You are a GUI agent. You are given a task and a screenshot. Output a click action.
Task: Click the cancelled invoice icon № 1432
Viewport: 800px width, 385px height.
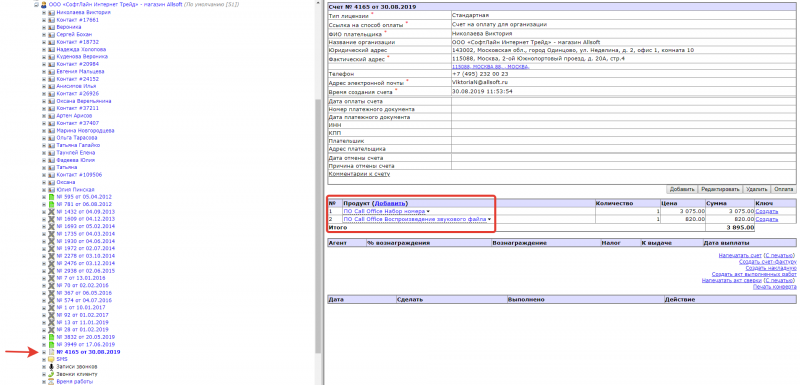click(51, 212)
